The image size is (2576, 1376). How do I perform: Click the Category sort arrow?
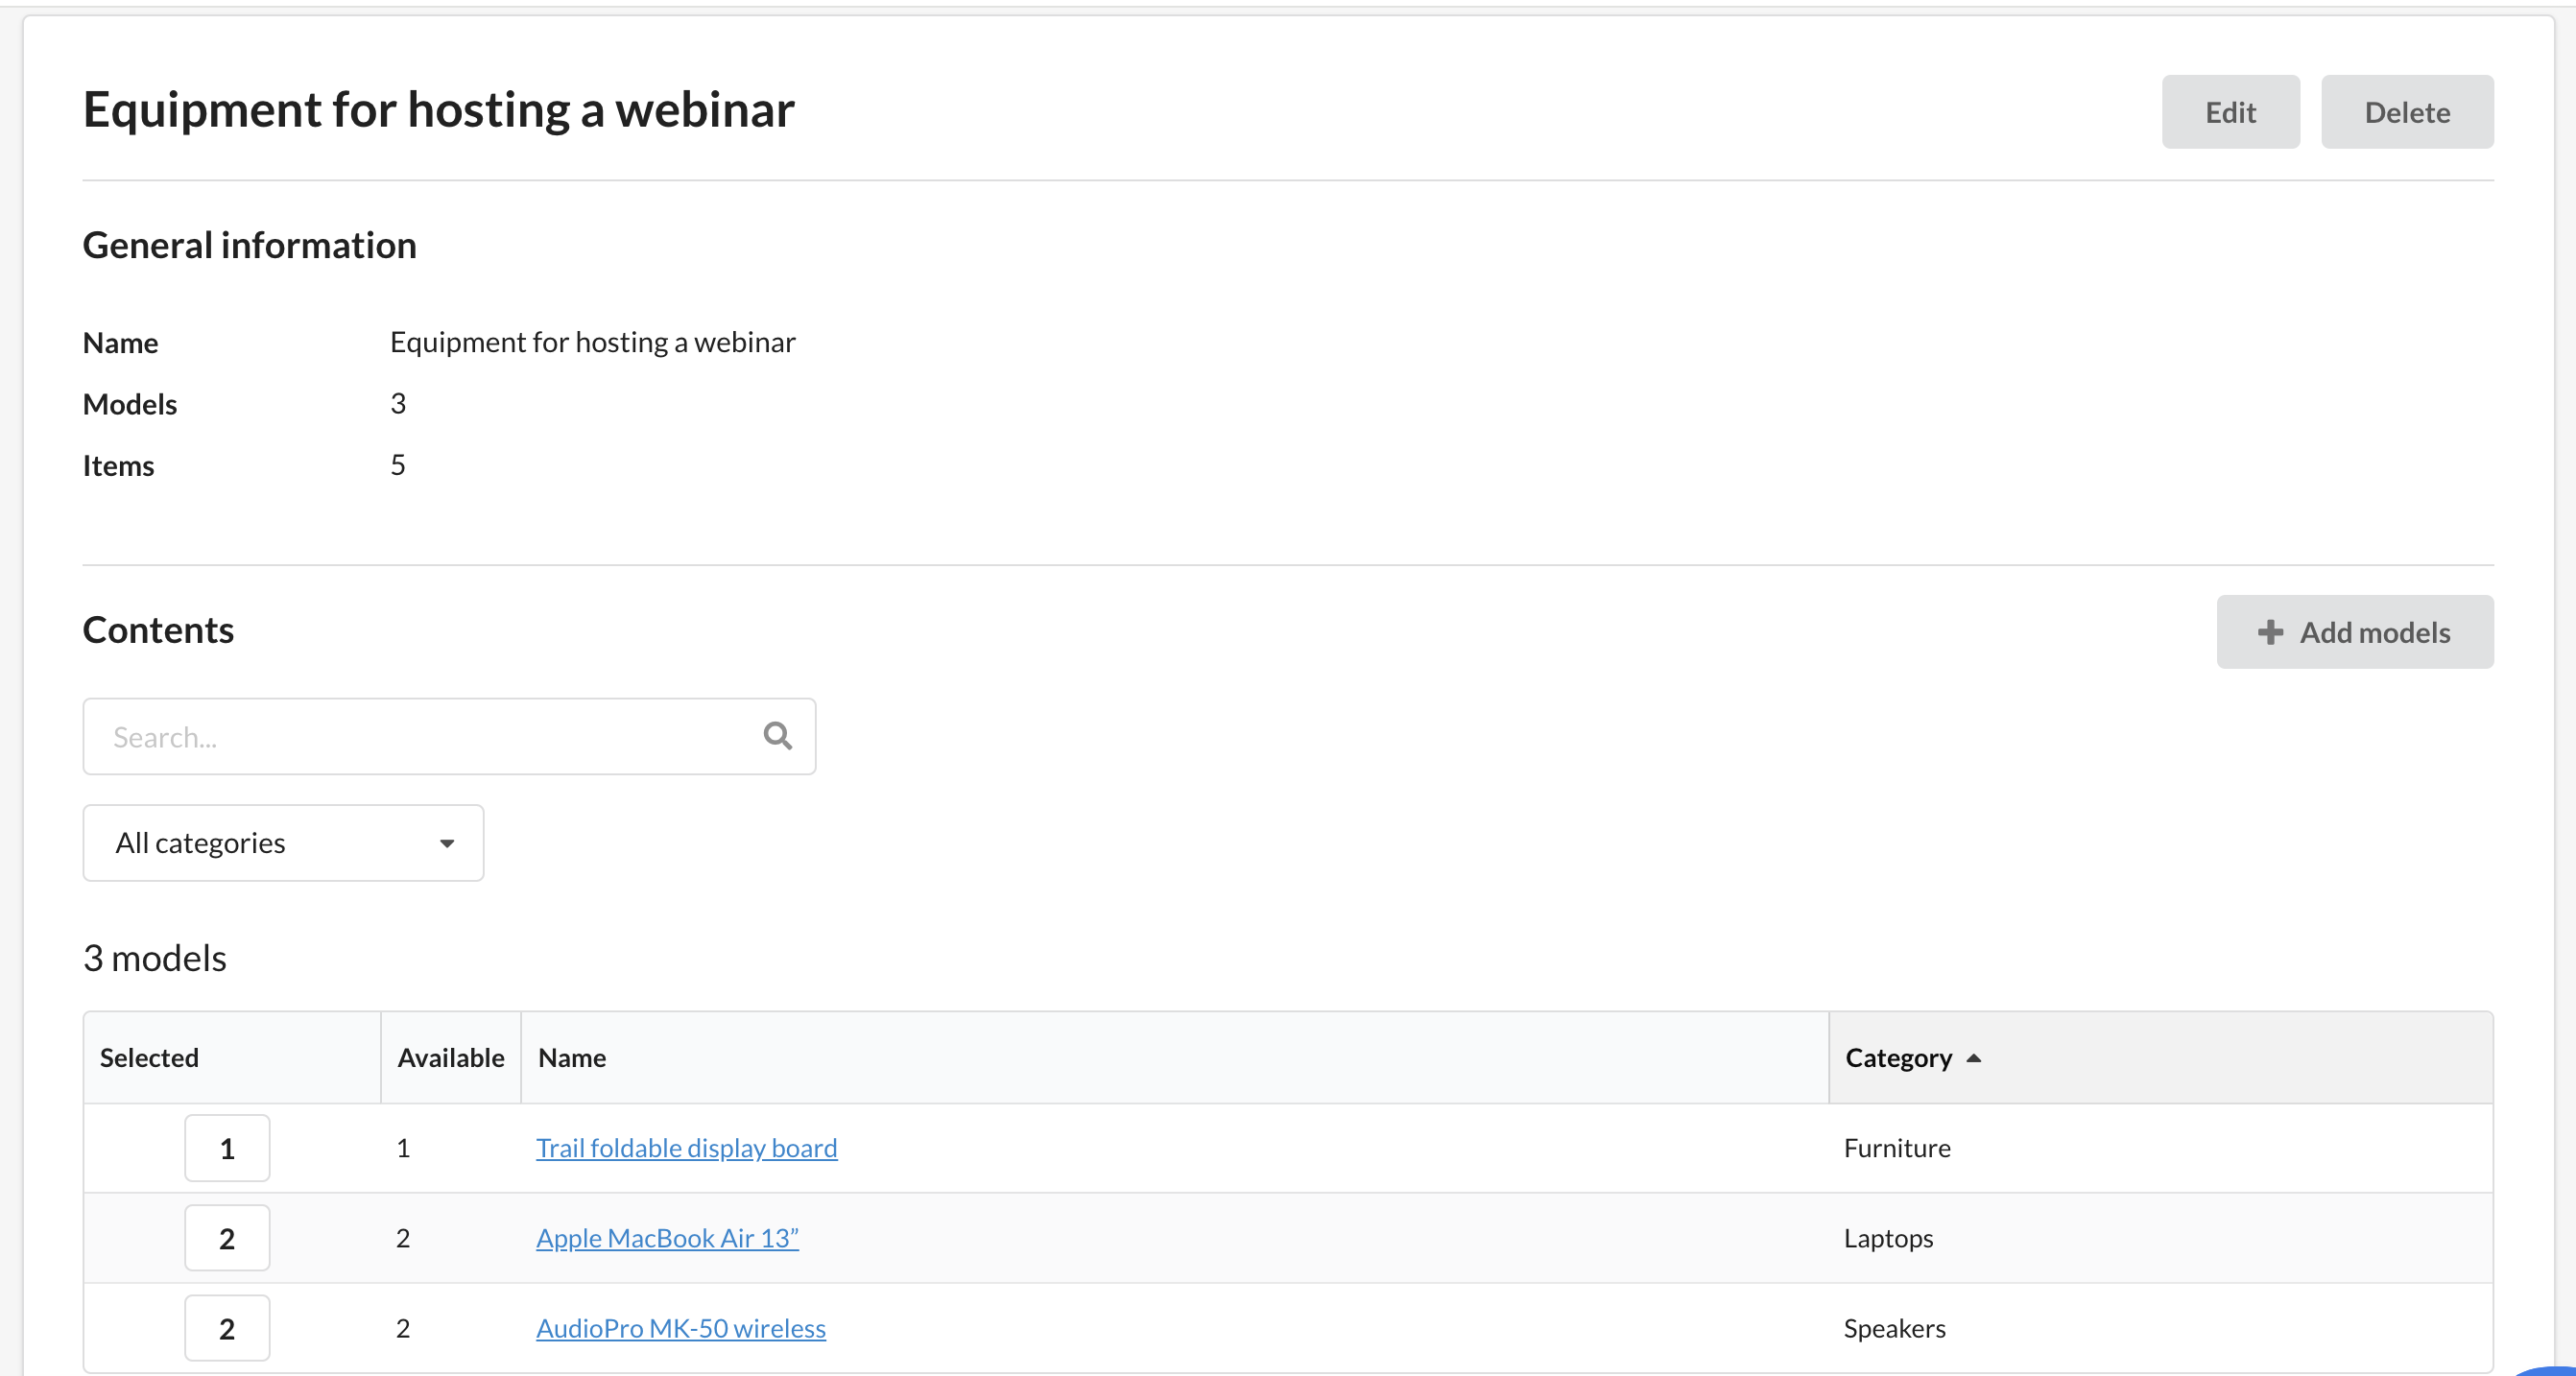click(x=1973, y=1058)
